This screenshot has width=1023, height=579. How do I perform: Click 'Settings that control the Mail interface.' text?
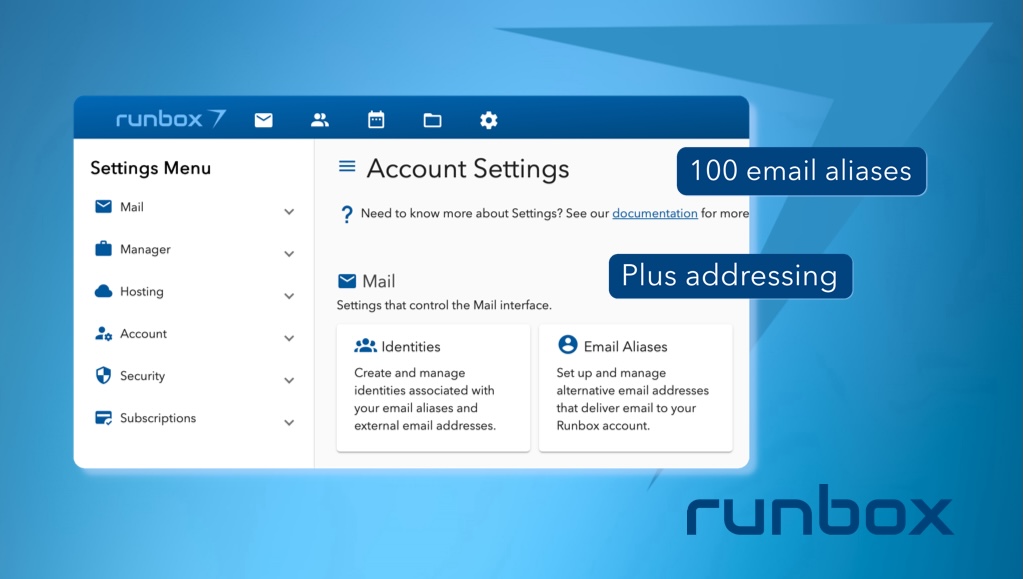click(444, 305)
